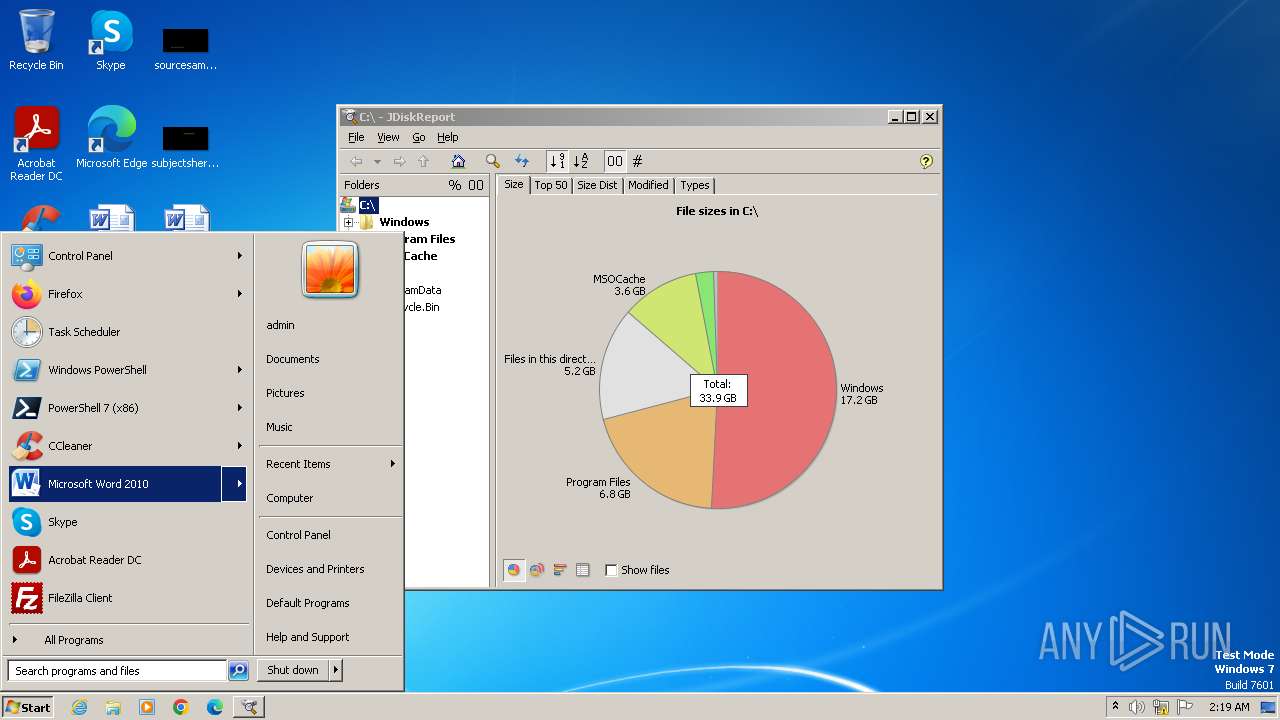Click Chrome icon in the taskbar

tap(181, 707)
